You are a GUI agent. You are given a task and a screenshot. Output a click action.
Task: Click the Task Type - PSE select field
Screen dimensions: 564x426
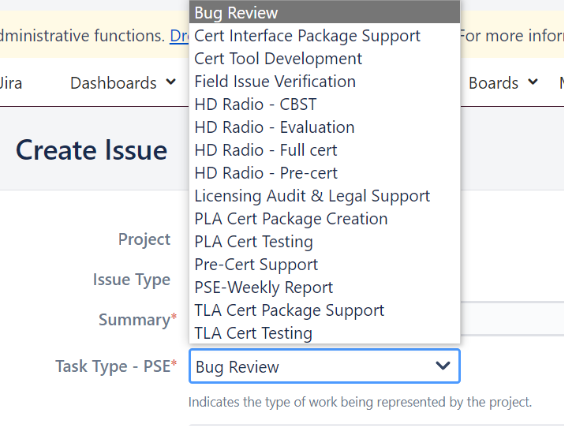coord(324,366)
